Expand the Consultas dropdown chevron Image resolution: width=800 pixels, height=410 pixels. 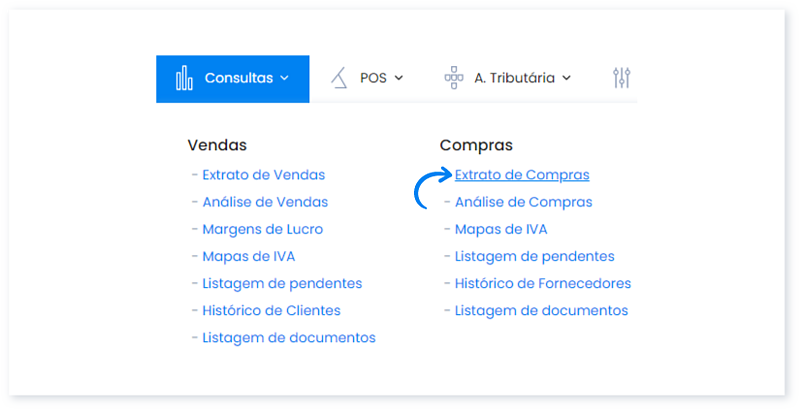pyautogui.click(x=285, y=78)
